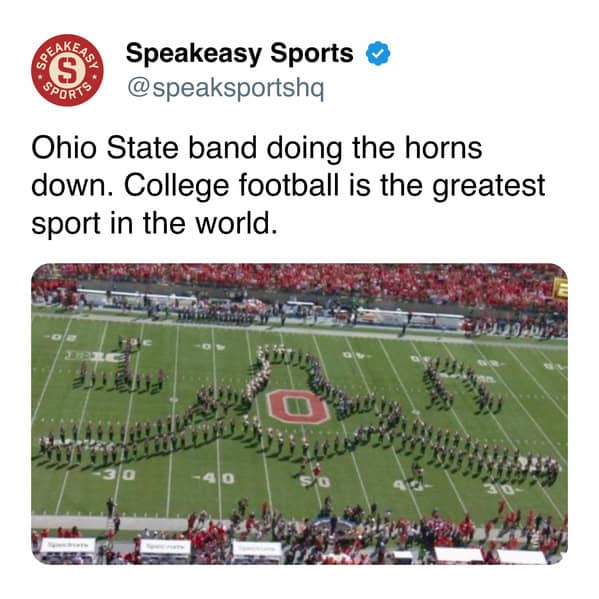The width and height of the screenshot is (599, 599).
Task: Open the Speakeasy Sports display name link
Action: tap(240, 53)
